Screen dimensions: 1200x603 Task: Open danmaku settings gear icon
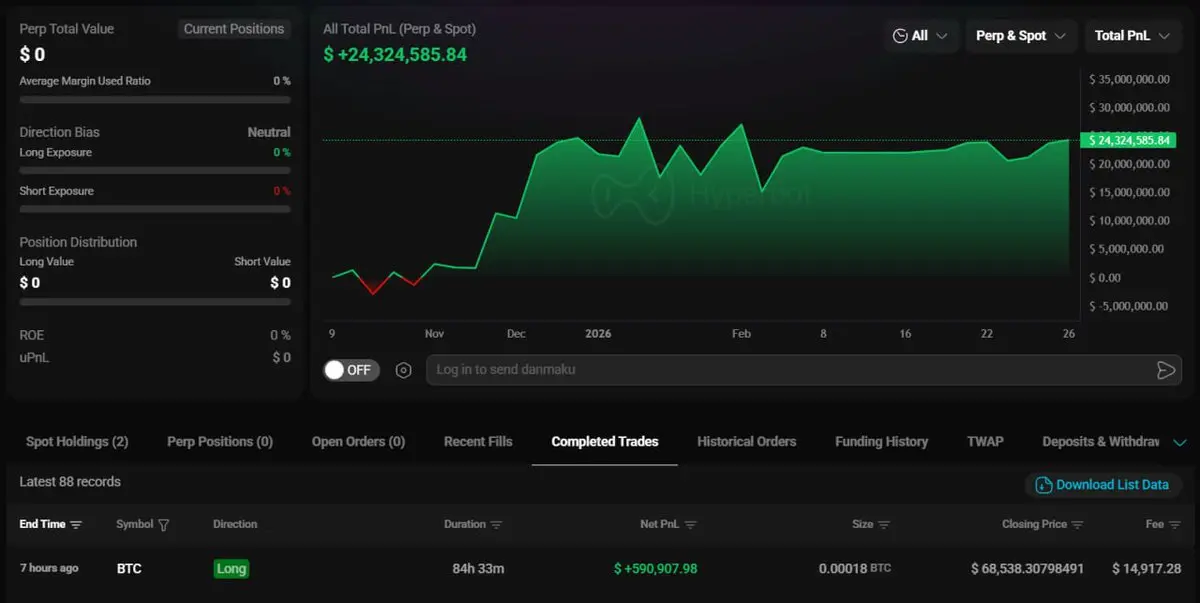(x=404, y=370)
